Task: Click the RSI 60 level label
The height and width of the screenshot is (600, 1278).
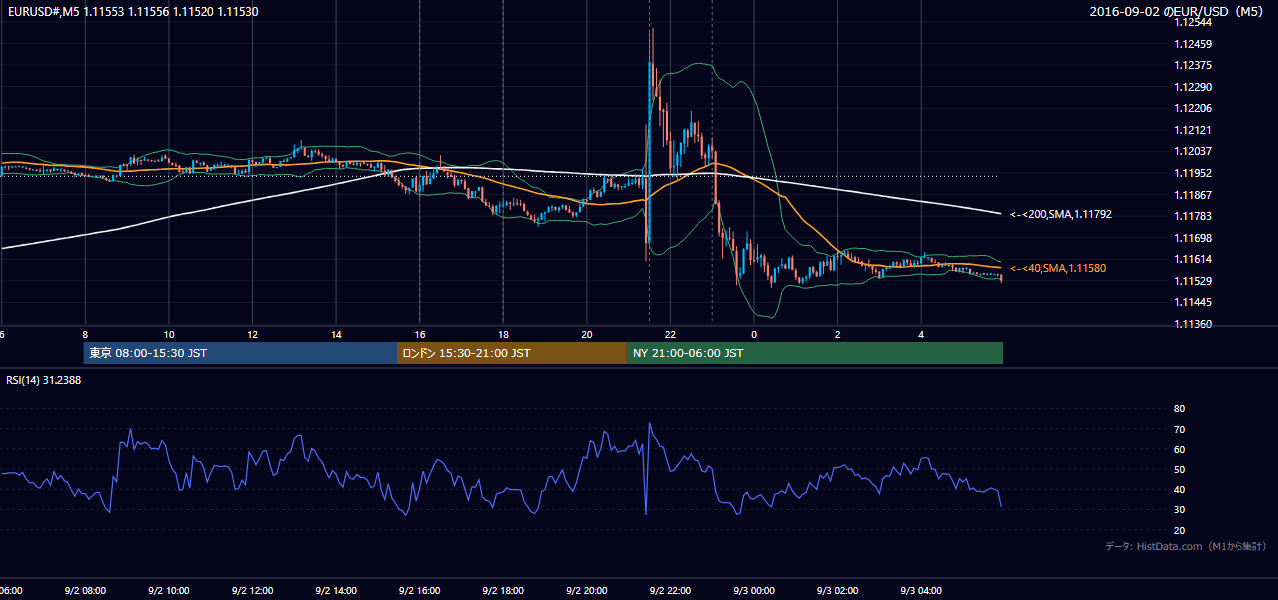Action: coord(1179,449)
